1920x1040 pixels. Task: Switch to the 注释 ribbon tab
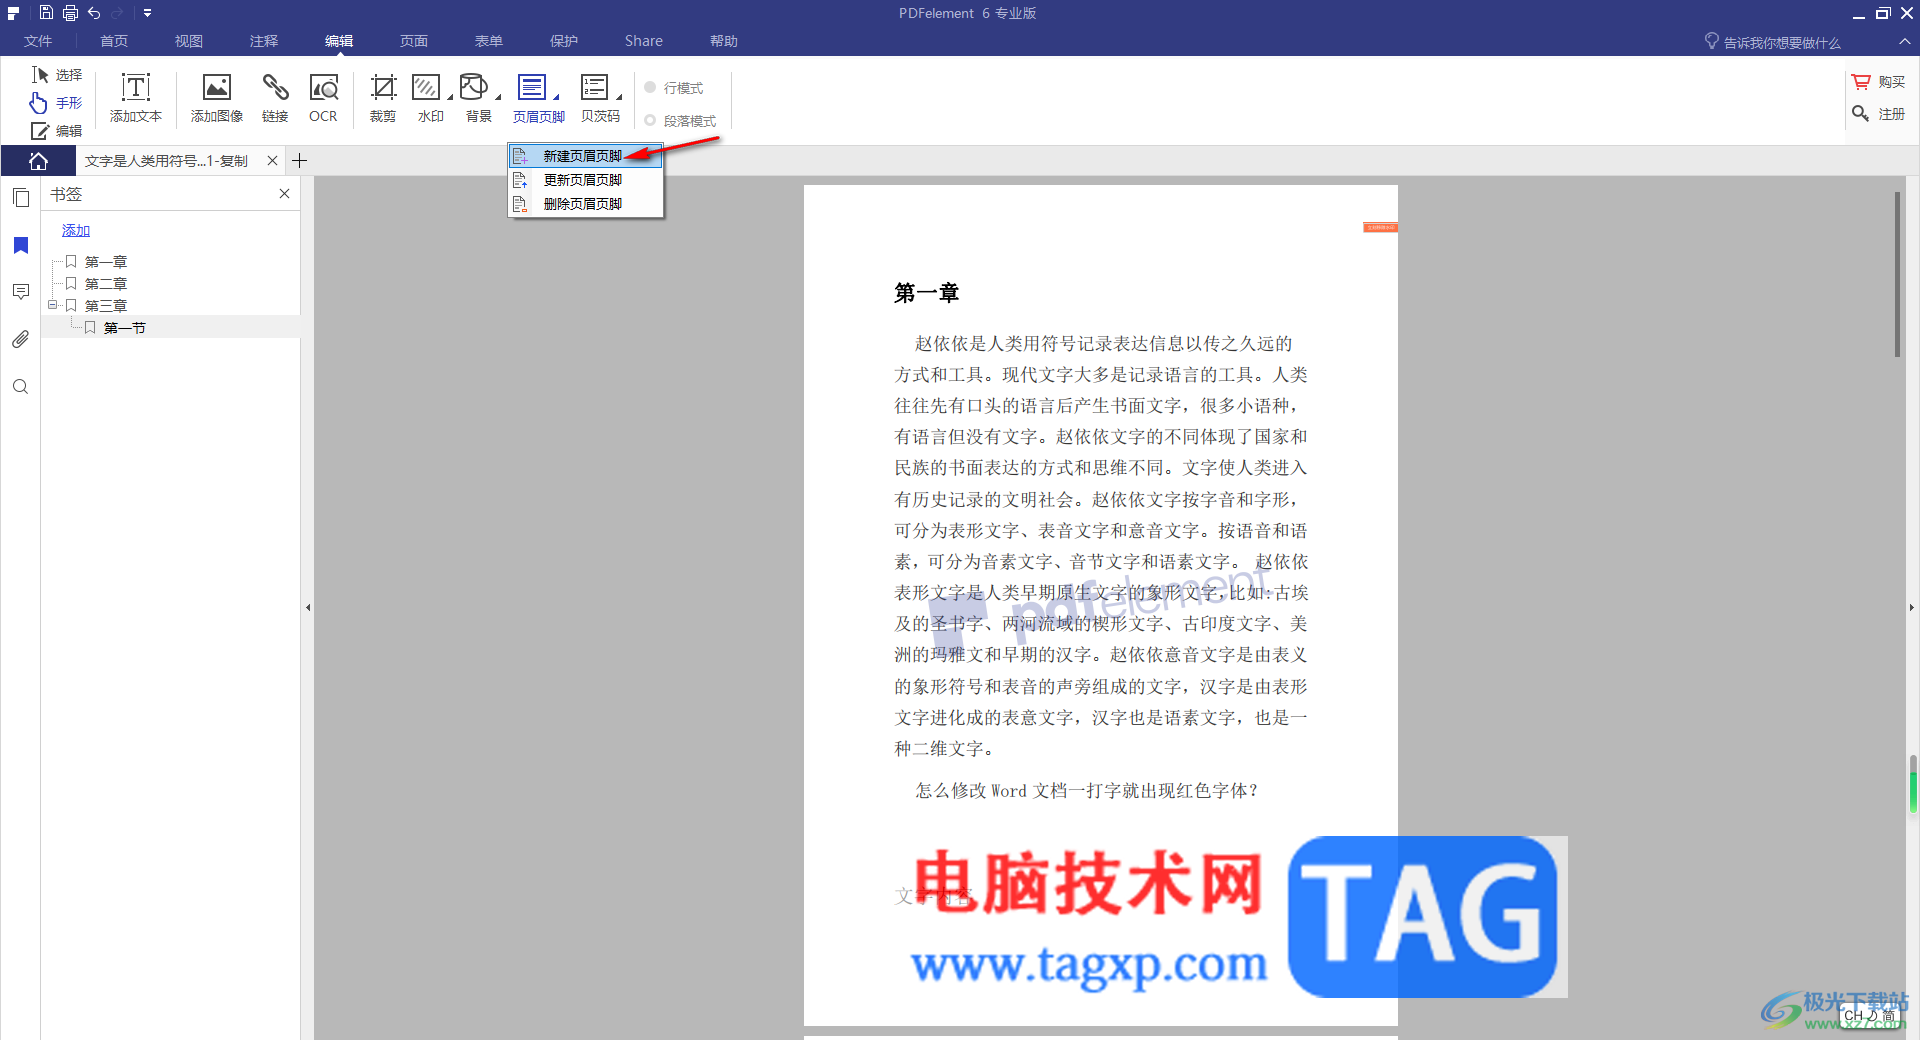click(264, 41)
